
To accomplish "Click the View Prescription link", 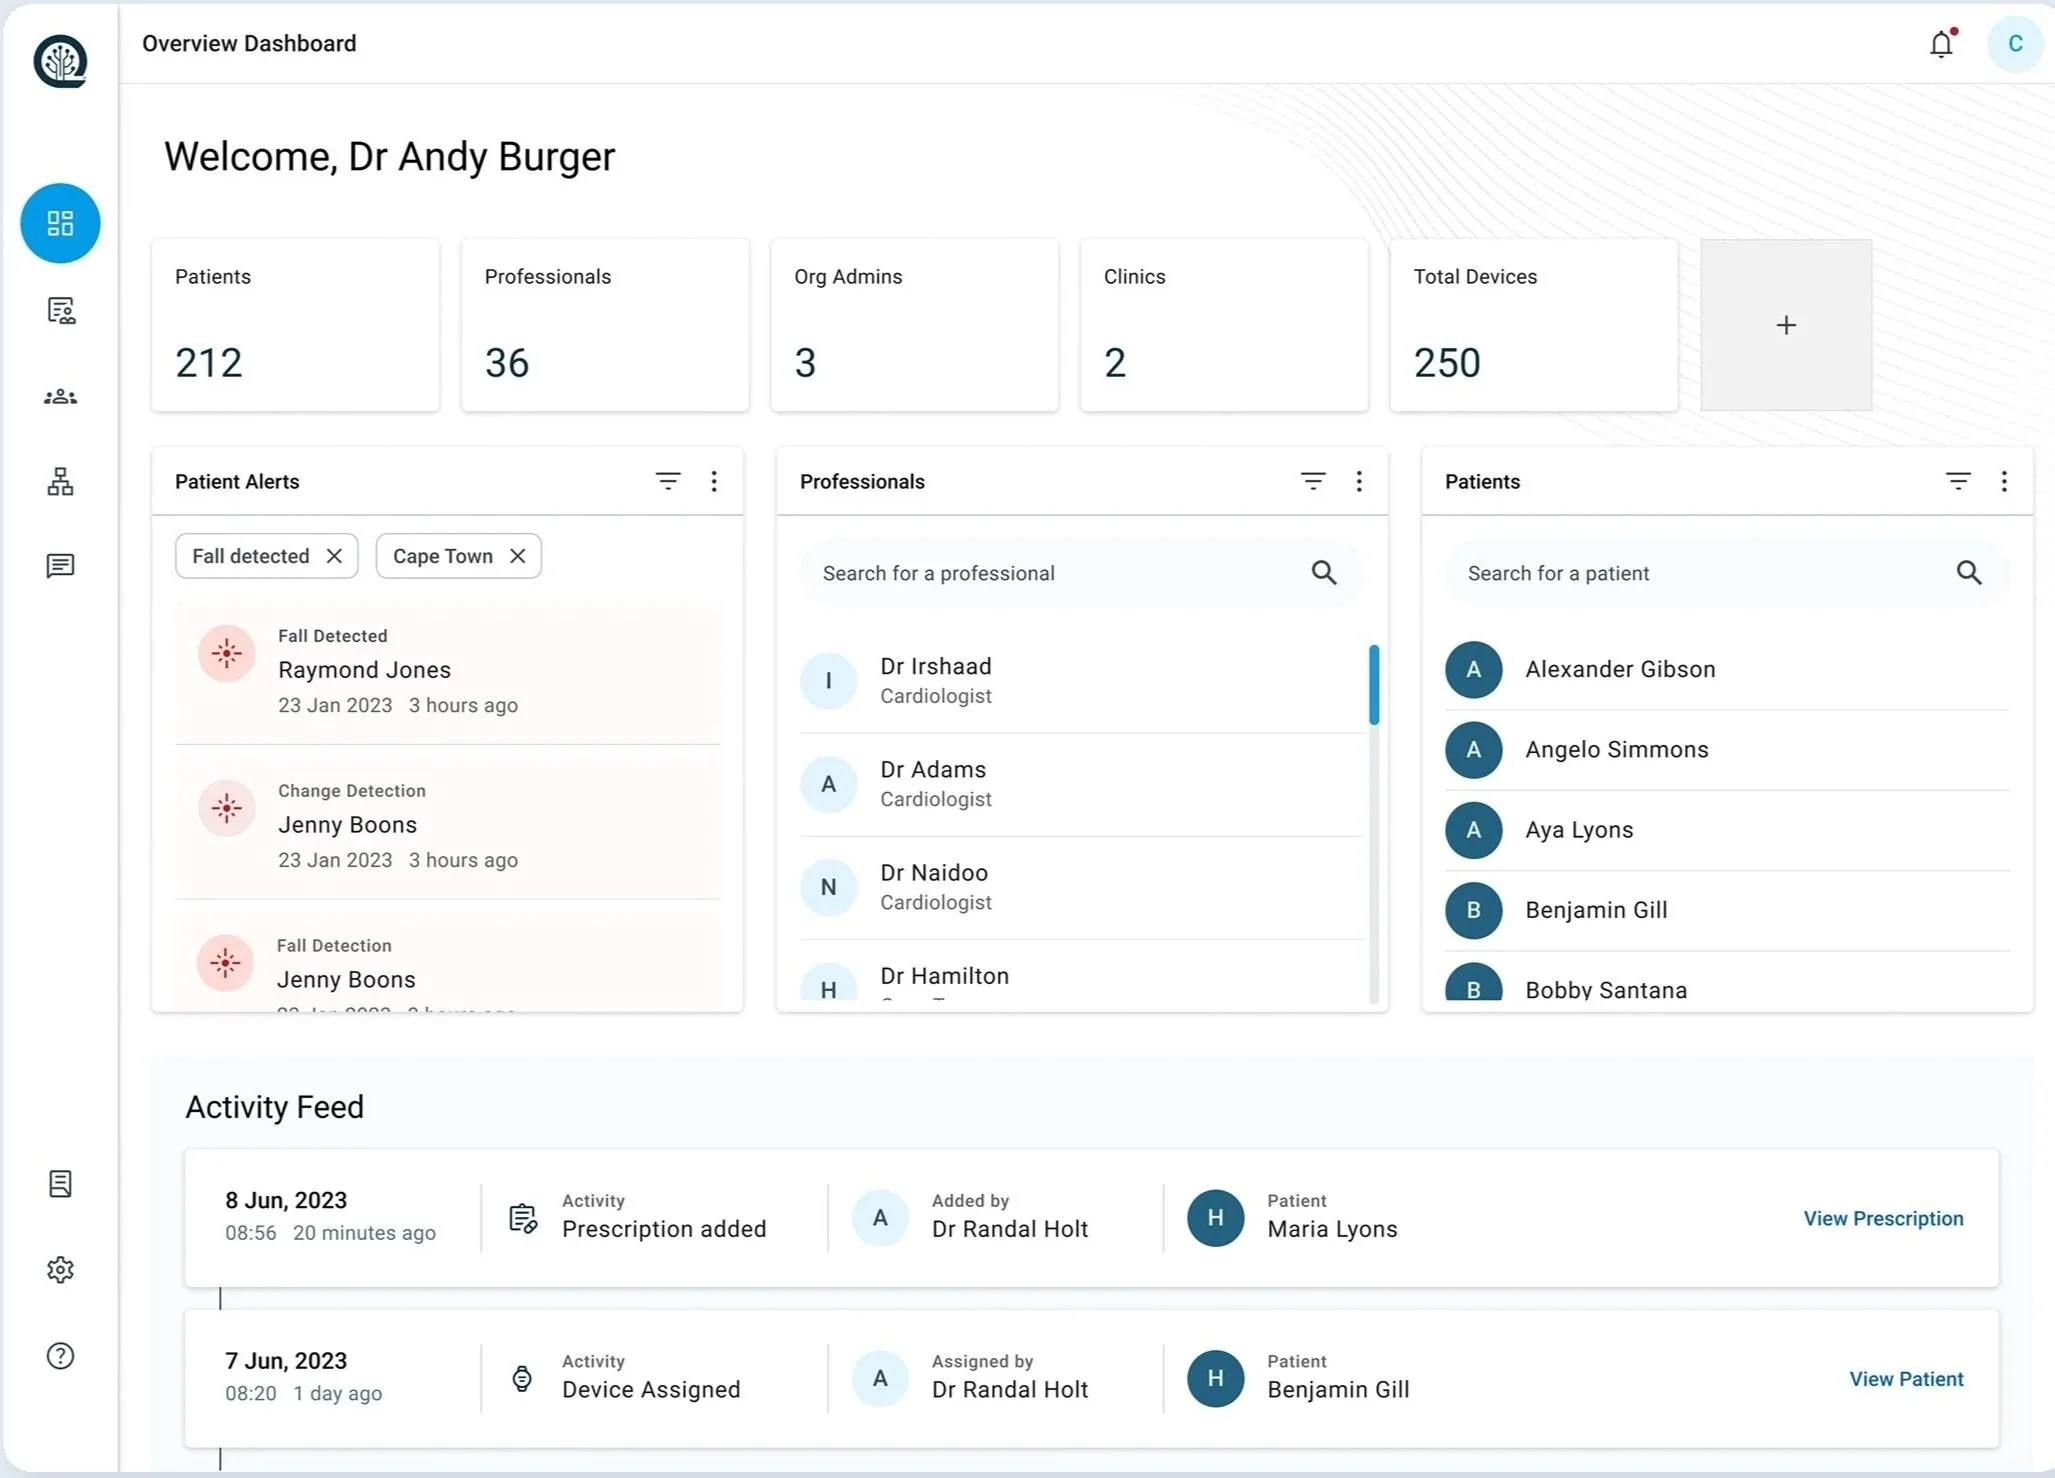I will [1883, 1218].
